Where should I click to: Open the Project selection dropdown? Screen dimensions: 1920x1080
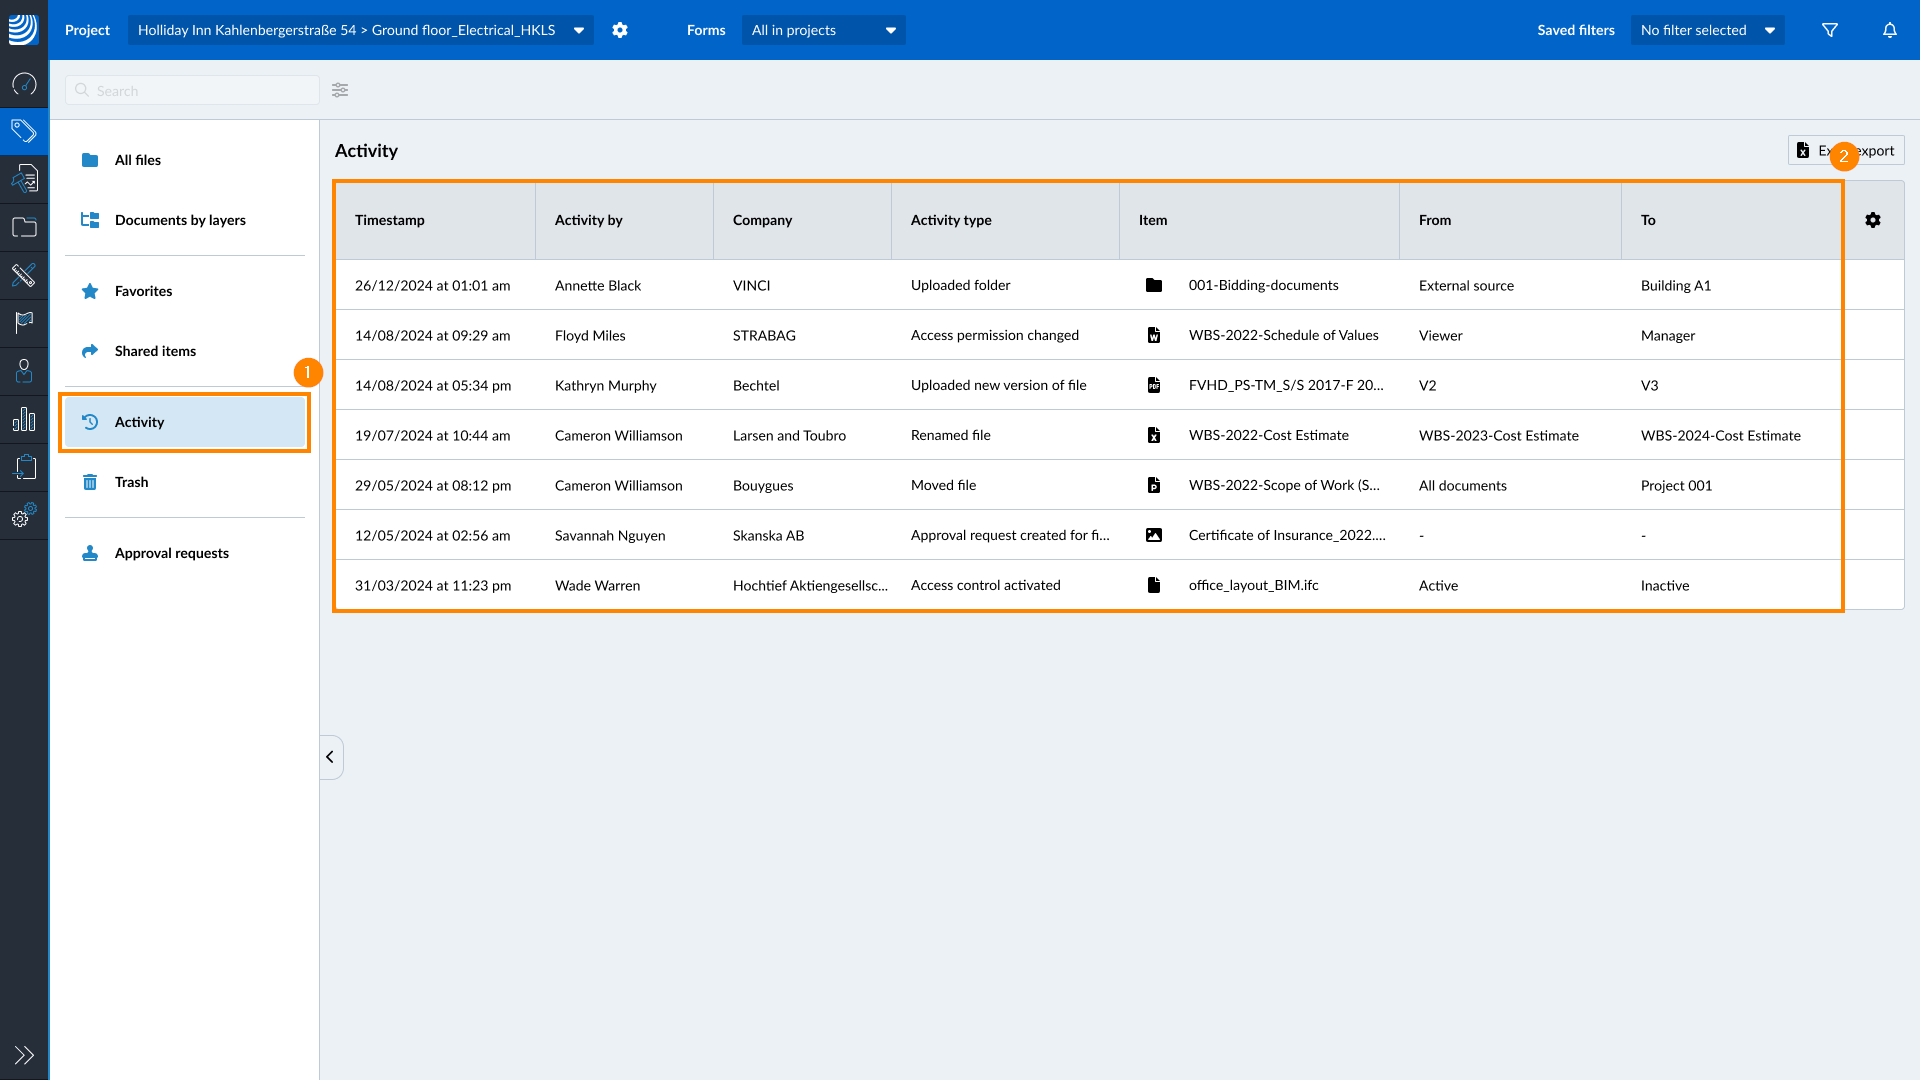[x=360, y=30]
